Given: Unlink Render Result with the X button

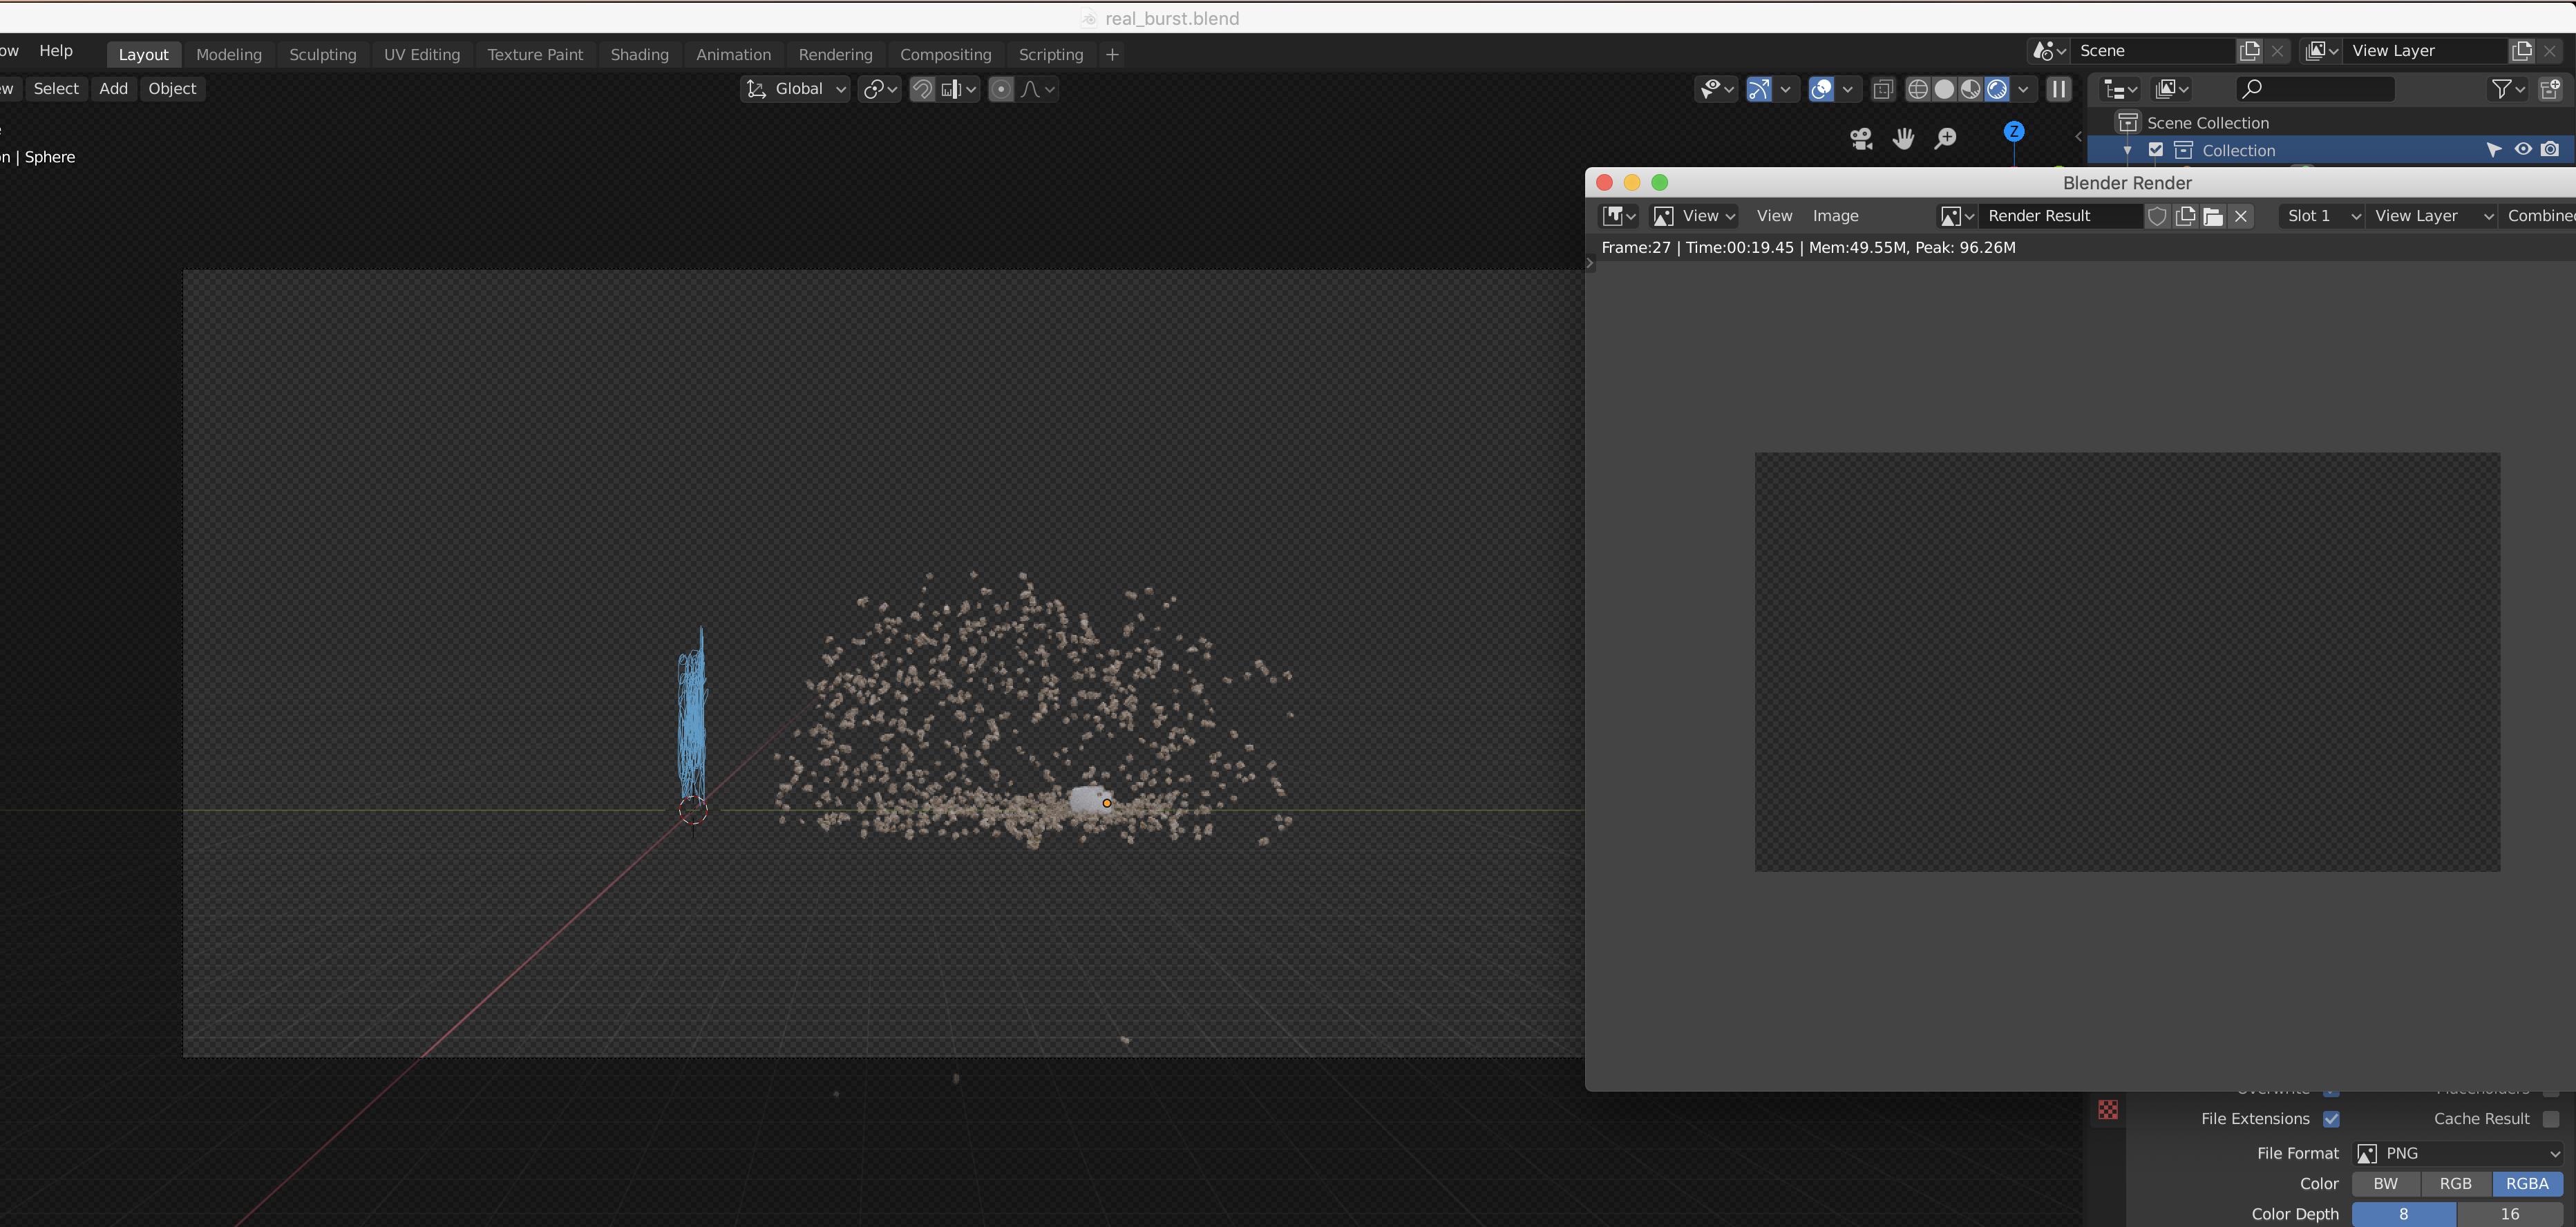Looking at the screenshot, I should pyautogui.click(x=2241, y=216).
